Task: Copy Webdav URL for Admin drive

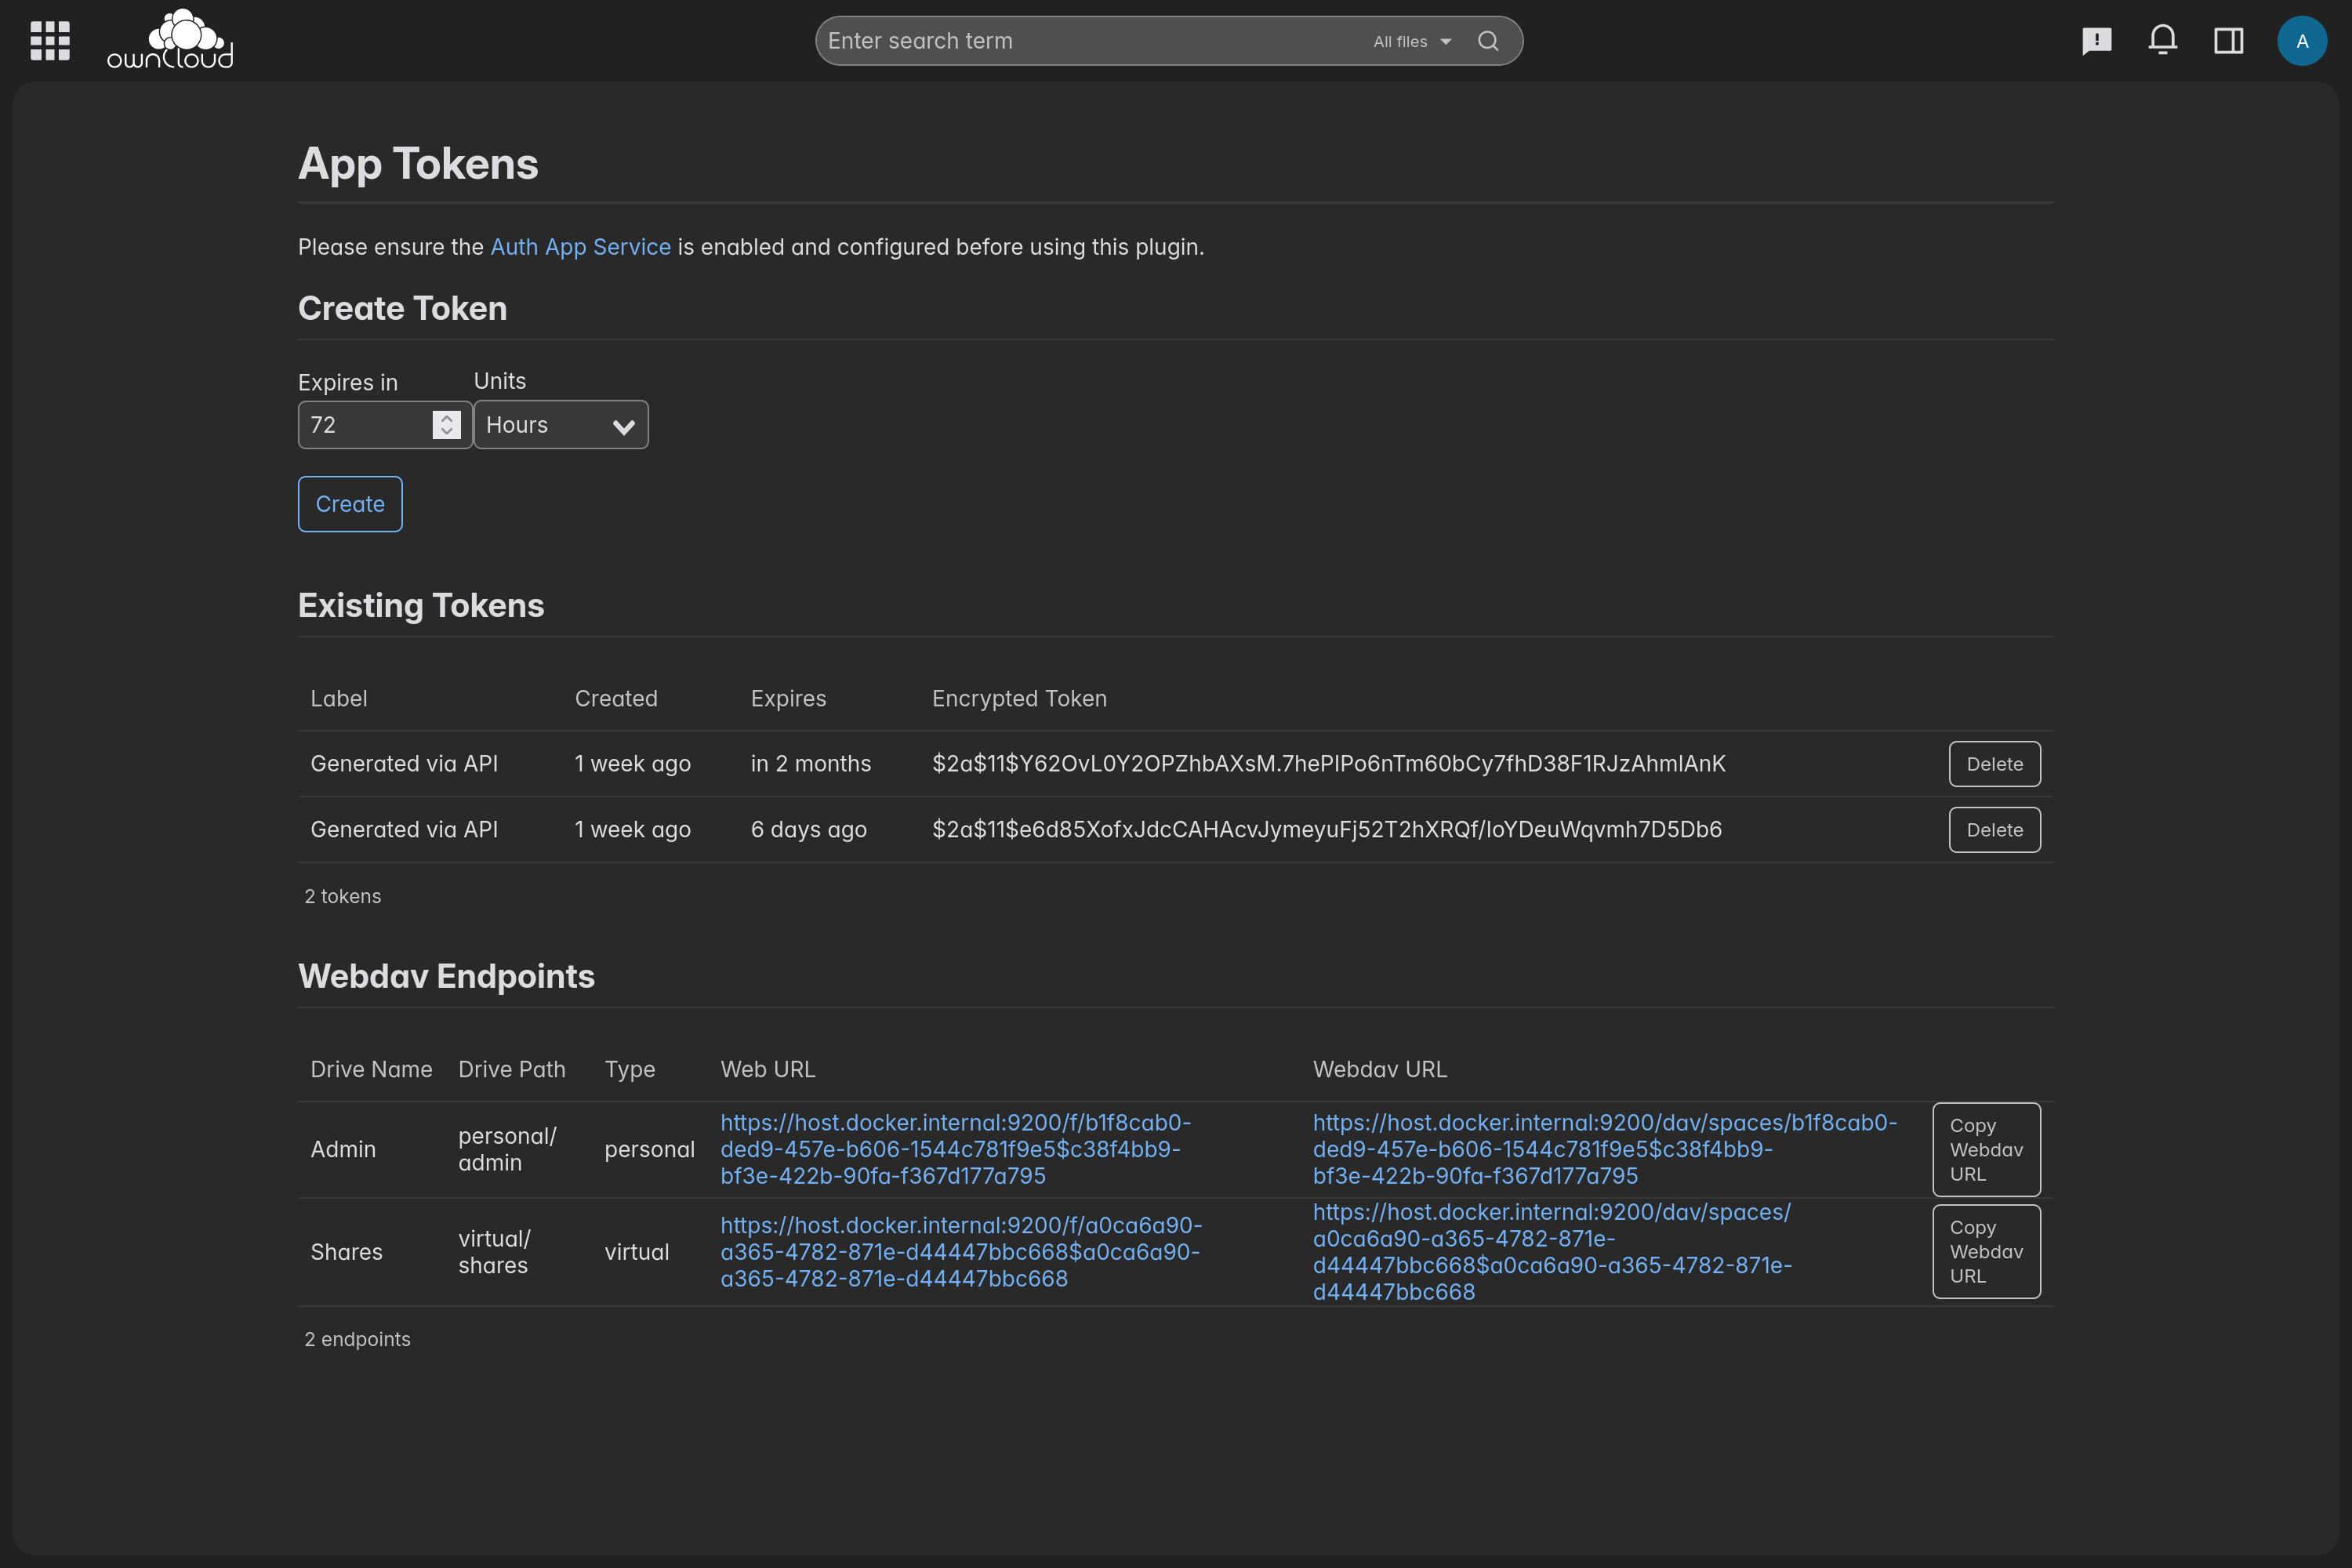Action: click(1986, 1149)
